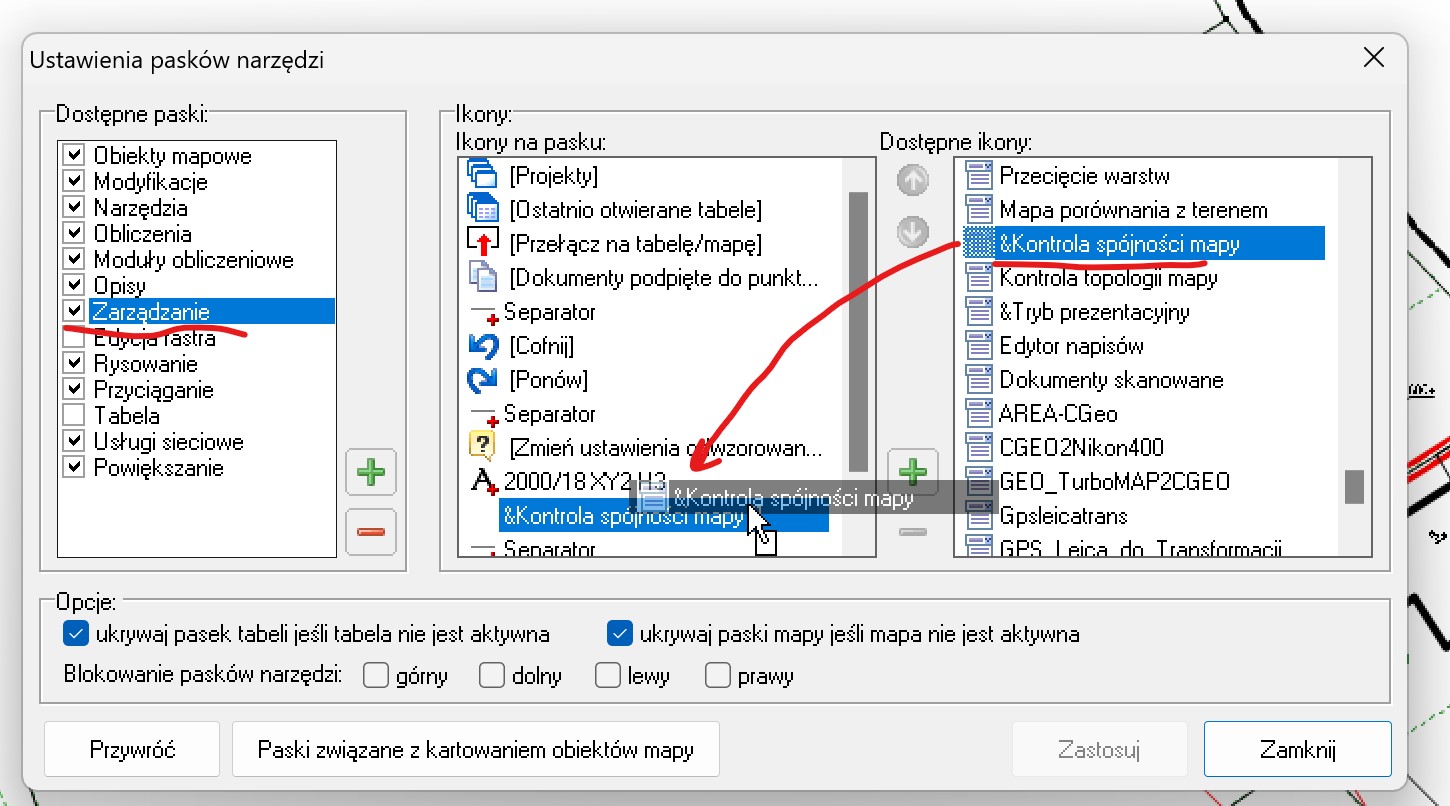1450x806 pixels.
Task: Select Moduły obliczeniowe in bars list
Action: click(194, 260)
